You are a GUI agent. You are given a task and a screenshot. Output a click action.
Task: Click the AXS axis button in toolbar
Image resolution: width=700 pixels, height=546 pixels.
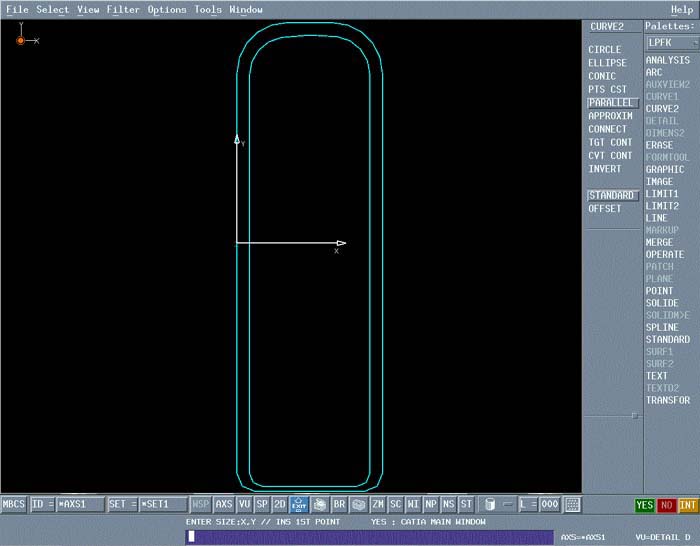[224, 505]
